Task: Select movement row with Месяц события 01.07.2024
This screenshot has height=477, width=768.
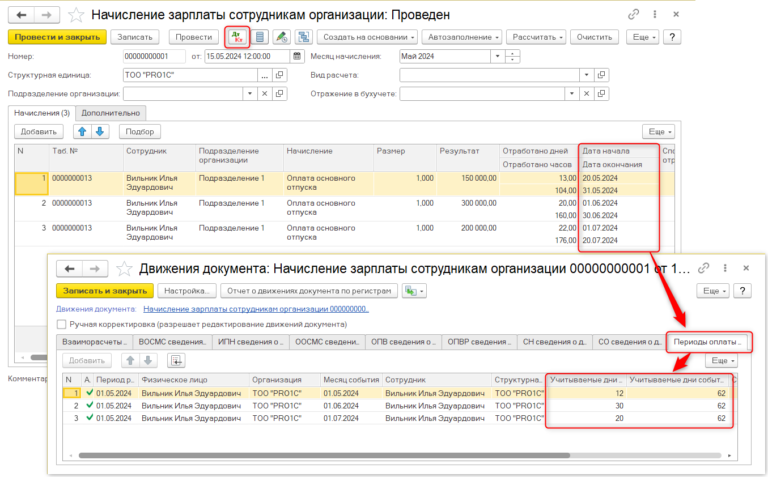Action: coord(399,418)
